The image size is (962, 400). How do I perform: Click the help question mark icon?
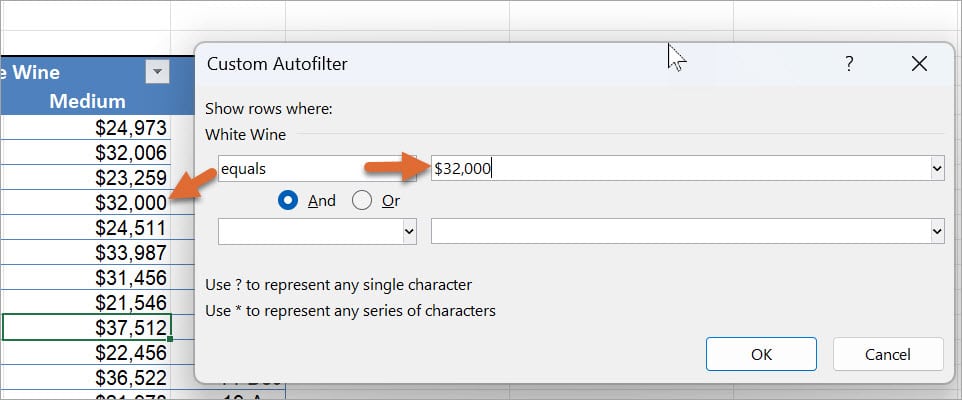click(x=849, y=65)
